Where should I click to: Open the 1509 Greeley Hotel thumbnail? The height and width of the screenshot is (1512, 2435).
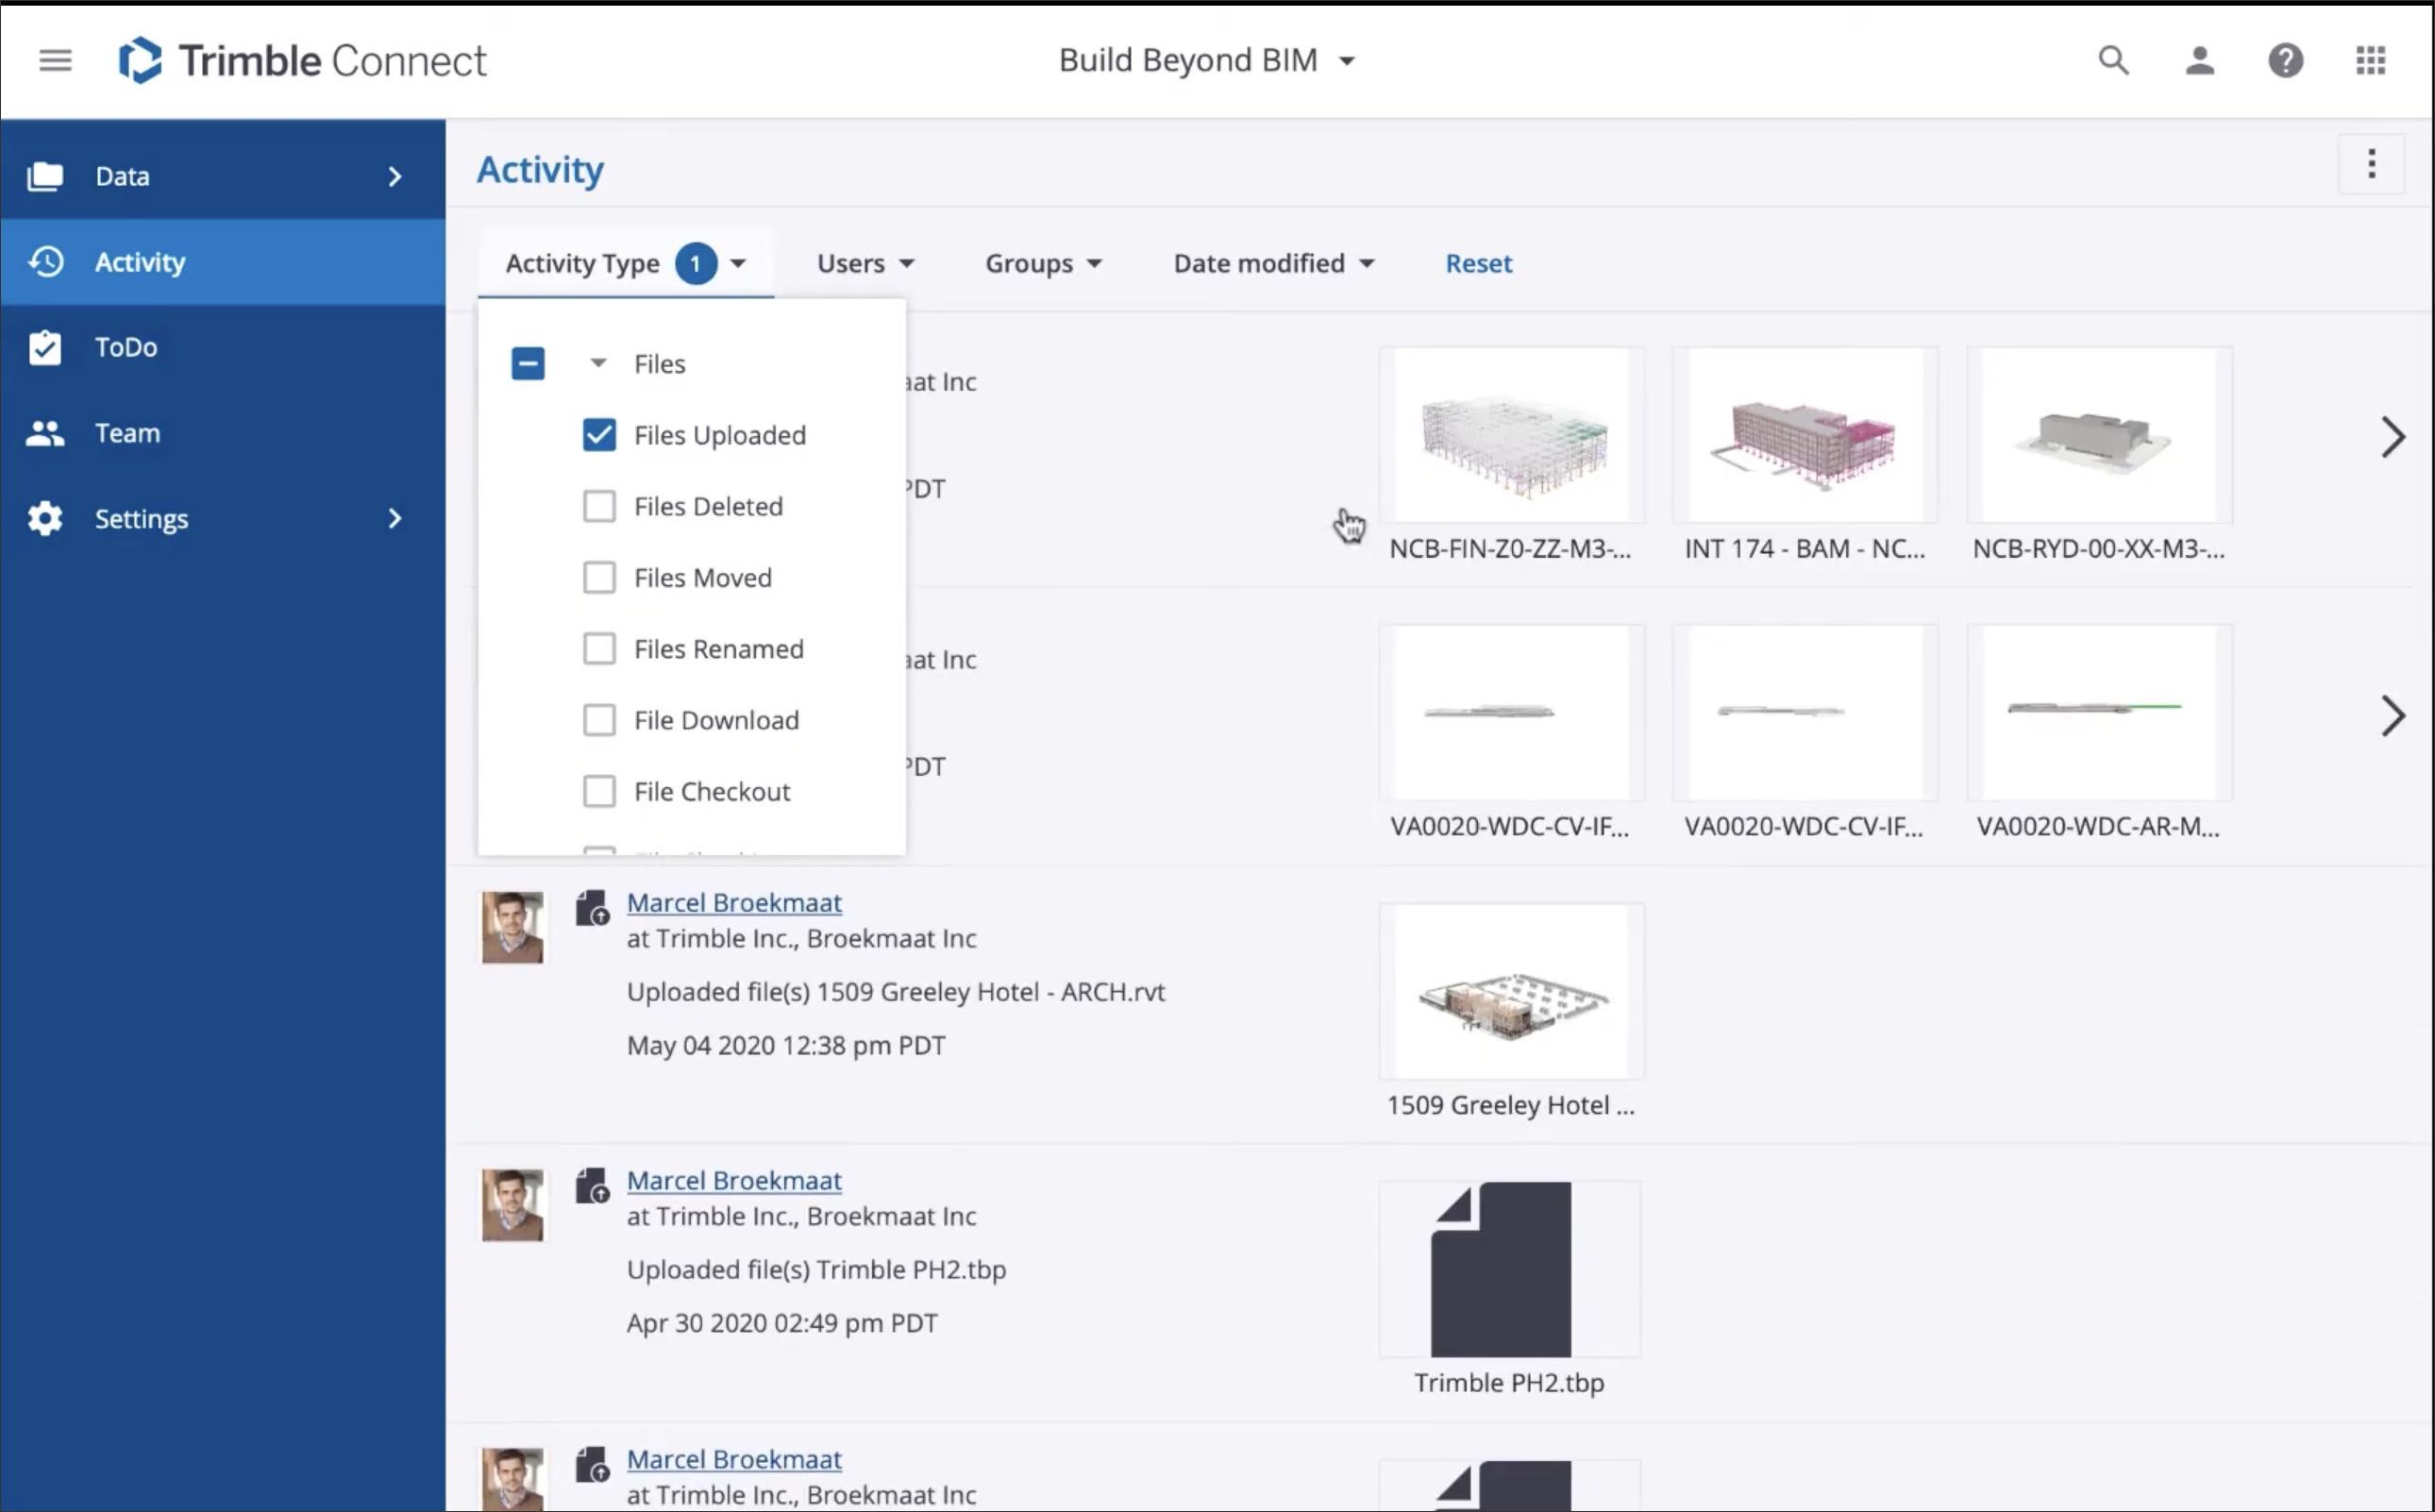pos(1511,992)
